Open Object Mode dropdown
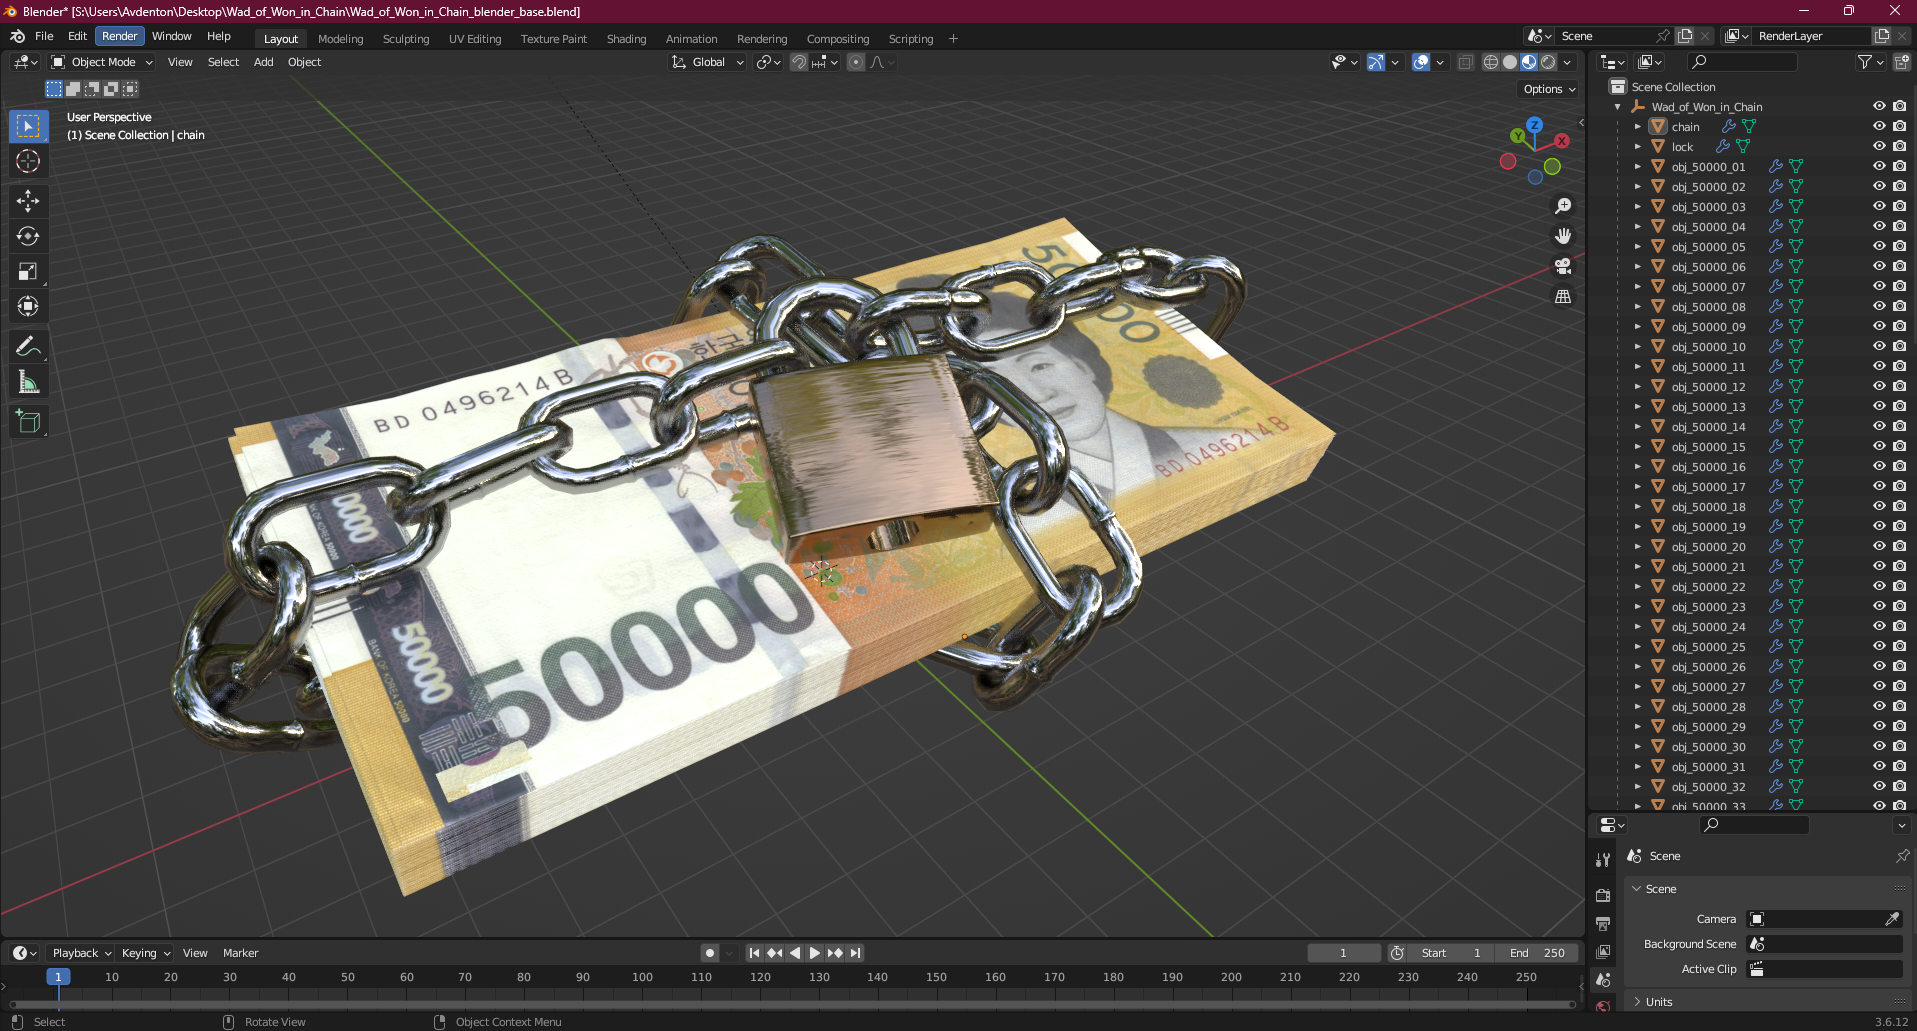The height and width of the screenshot is (1031, 1917). 102,62
